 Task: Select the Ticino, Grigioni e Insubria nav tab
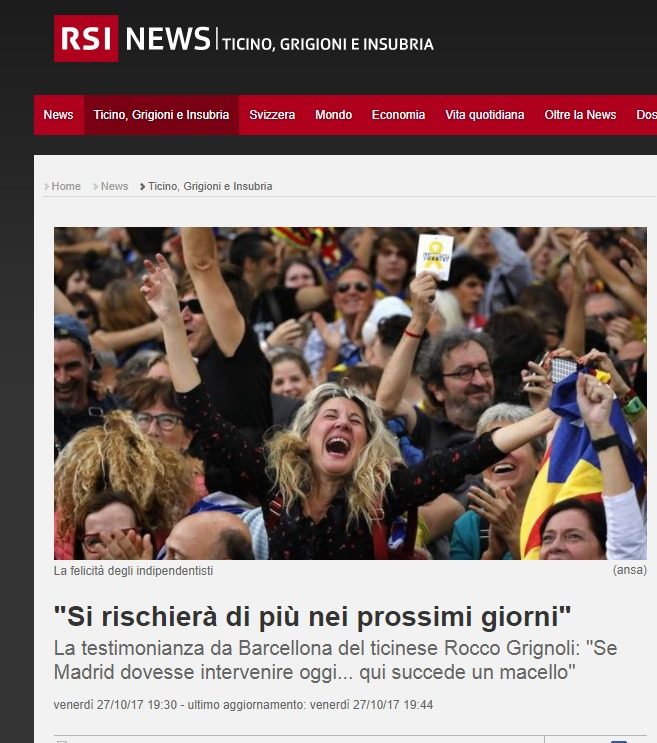[x=162, y=115]
